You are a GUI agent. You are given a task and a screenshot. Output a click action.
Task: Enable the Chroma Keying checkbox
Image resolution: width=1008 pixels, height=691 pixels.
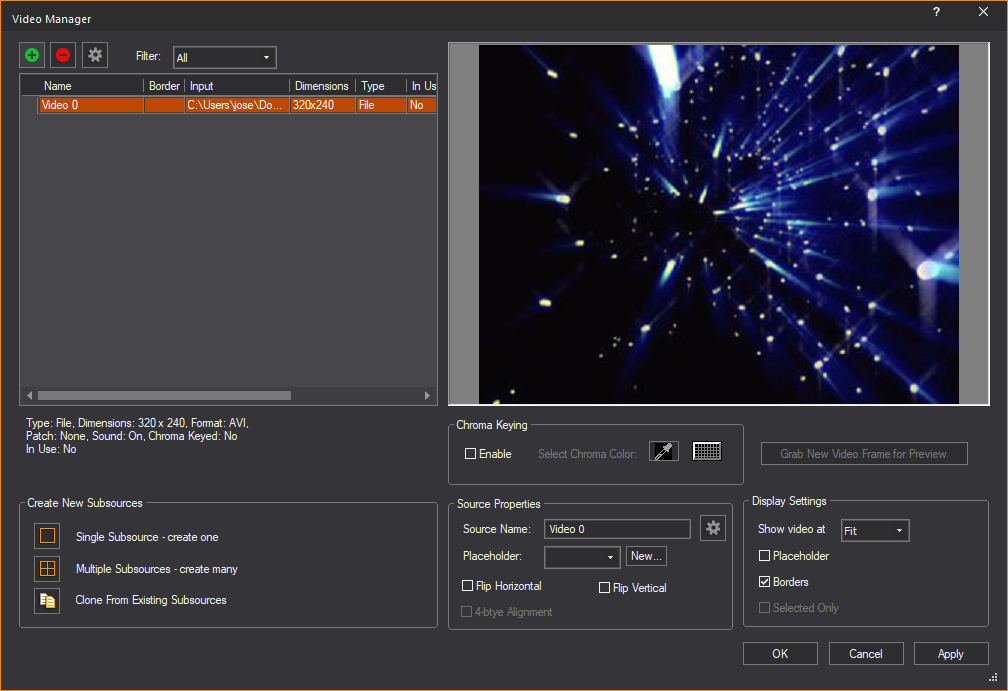coord(471,454)
